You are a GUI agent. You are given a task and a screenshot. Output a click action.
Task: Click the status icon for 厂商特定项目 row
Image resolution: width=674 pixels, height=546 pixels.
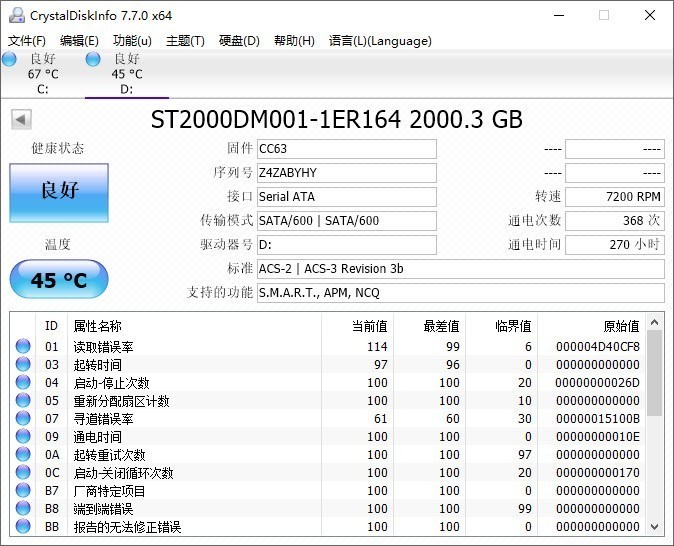(x=23, y=491)
